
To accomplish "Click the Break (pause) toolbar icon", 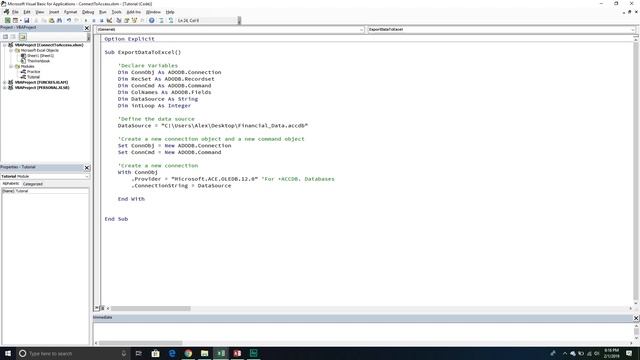I will [94, 20].
